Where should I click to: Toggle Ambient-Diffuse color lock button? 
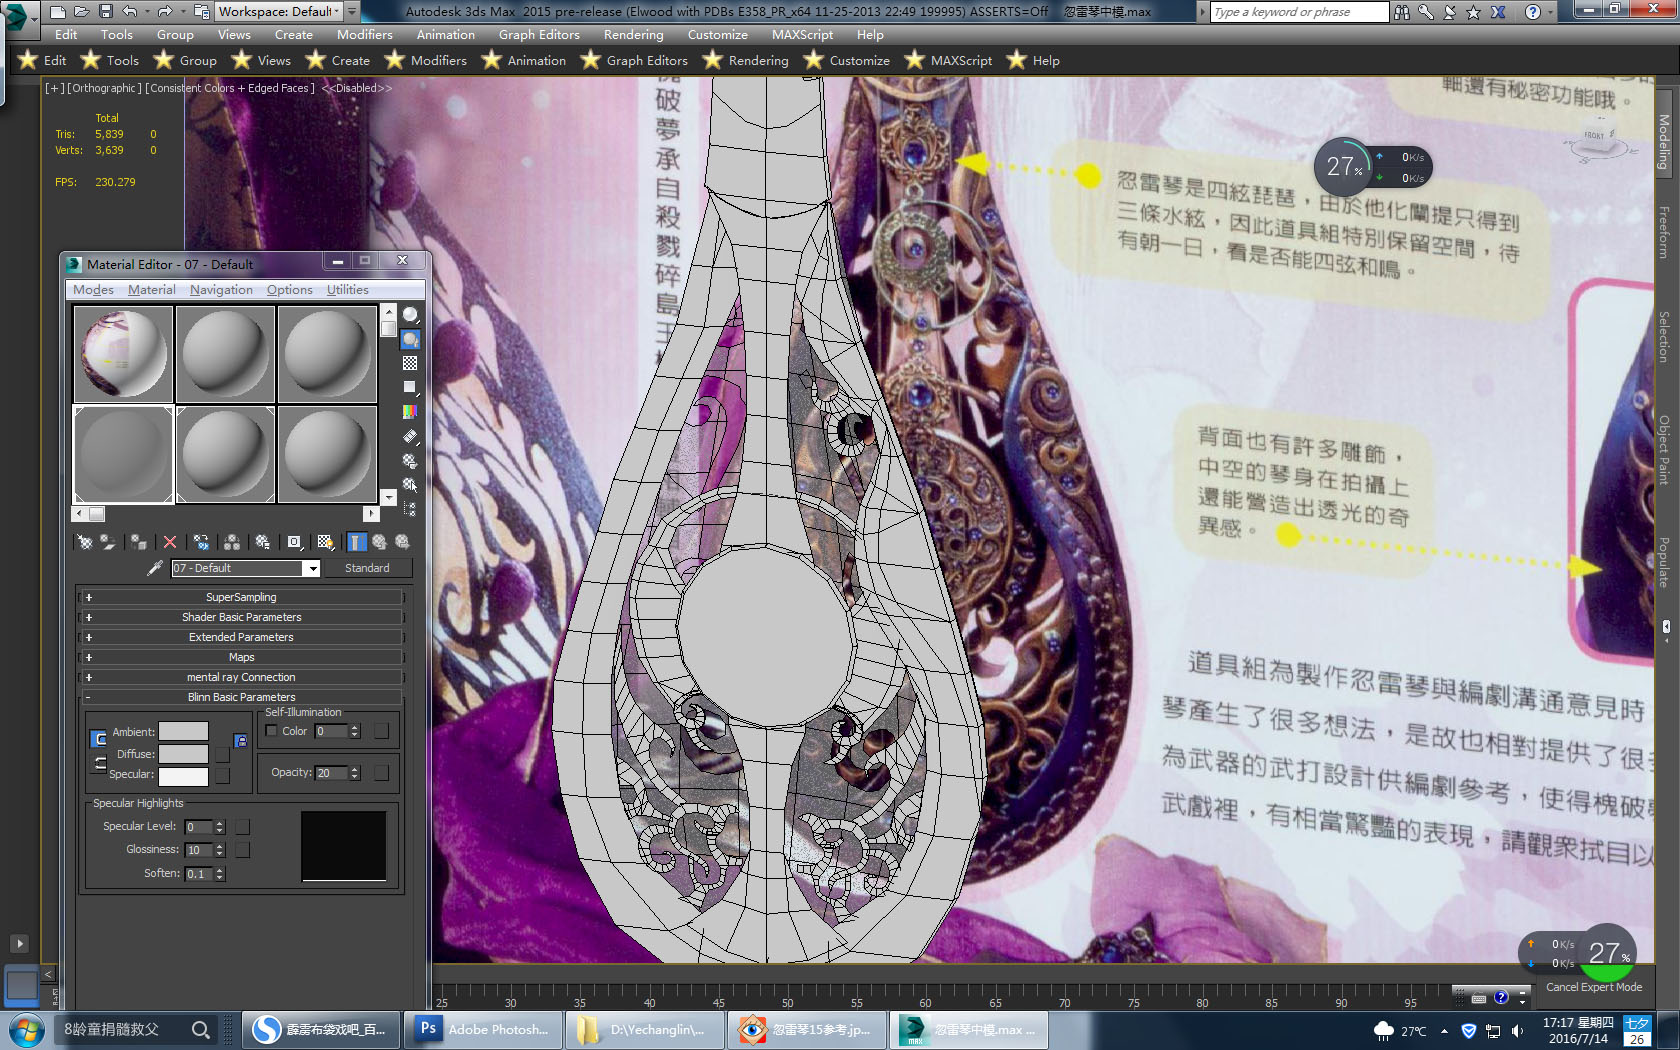99,739
